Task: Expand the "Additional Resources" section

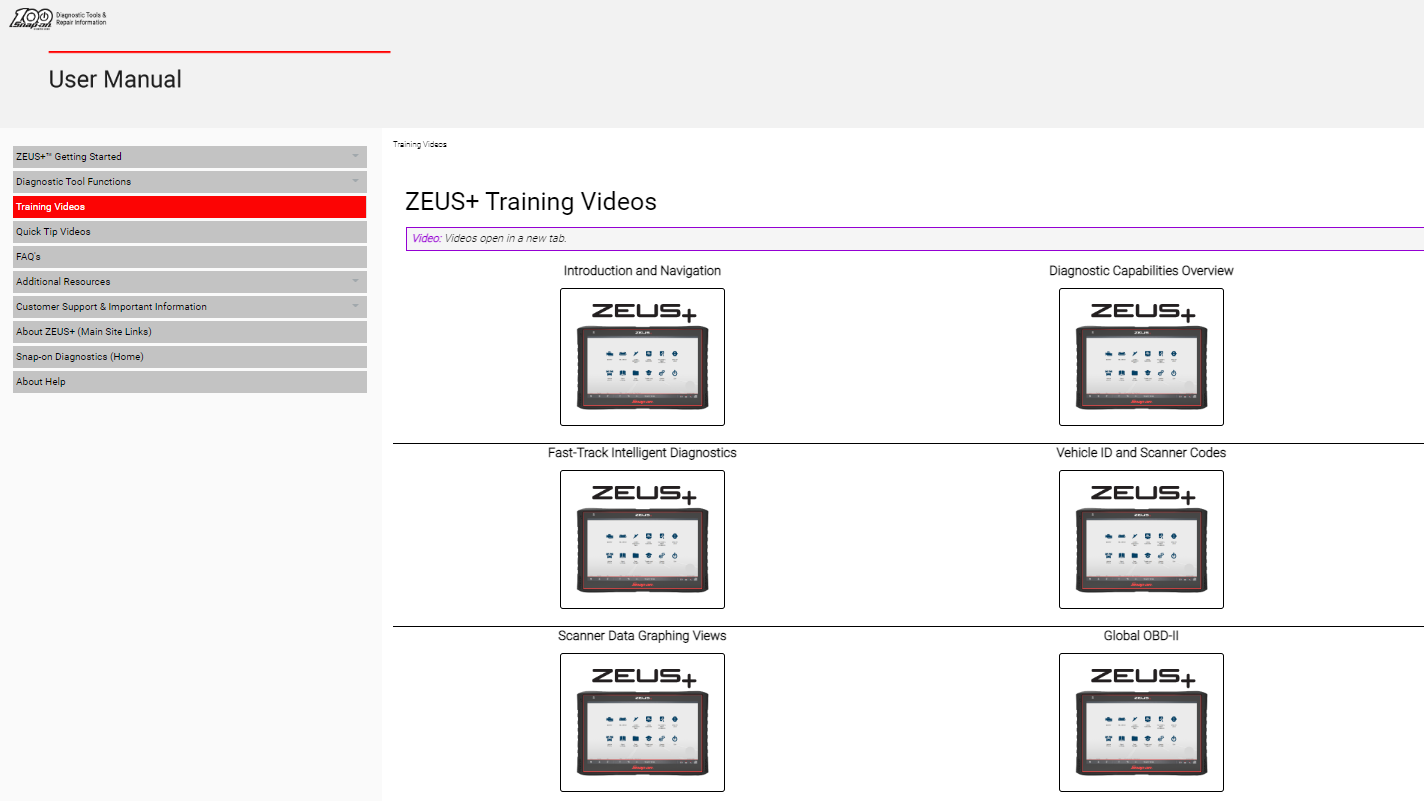Action: pos(189,281)
